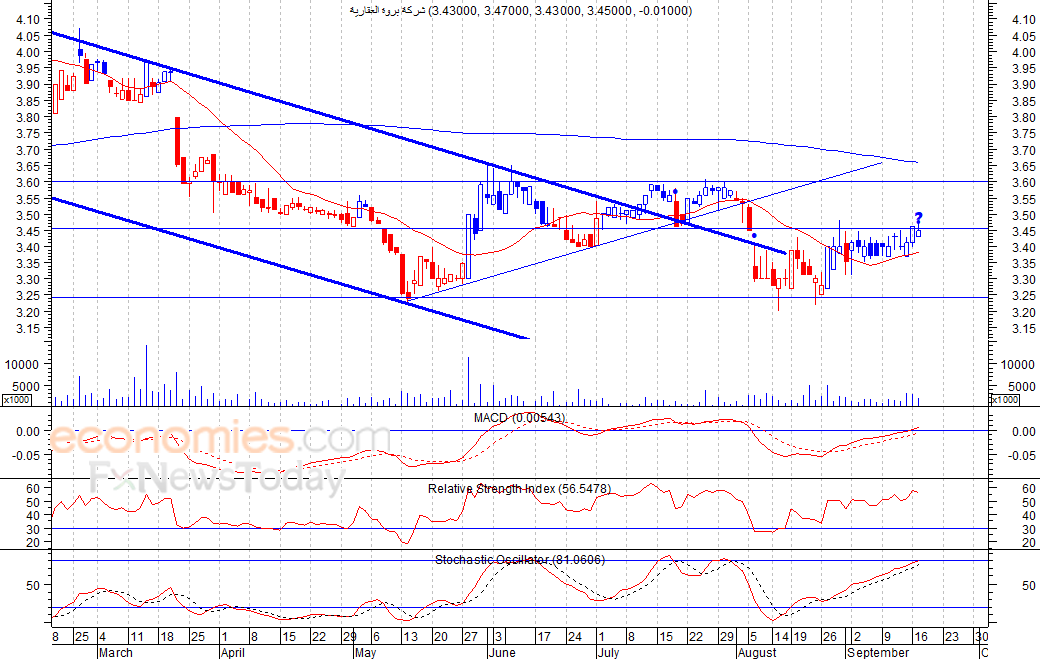This screenshot has width=1040, height=659.
Task: Click the 5000 volume label on right axis
Action: 1021,387
